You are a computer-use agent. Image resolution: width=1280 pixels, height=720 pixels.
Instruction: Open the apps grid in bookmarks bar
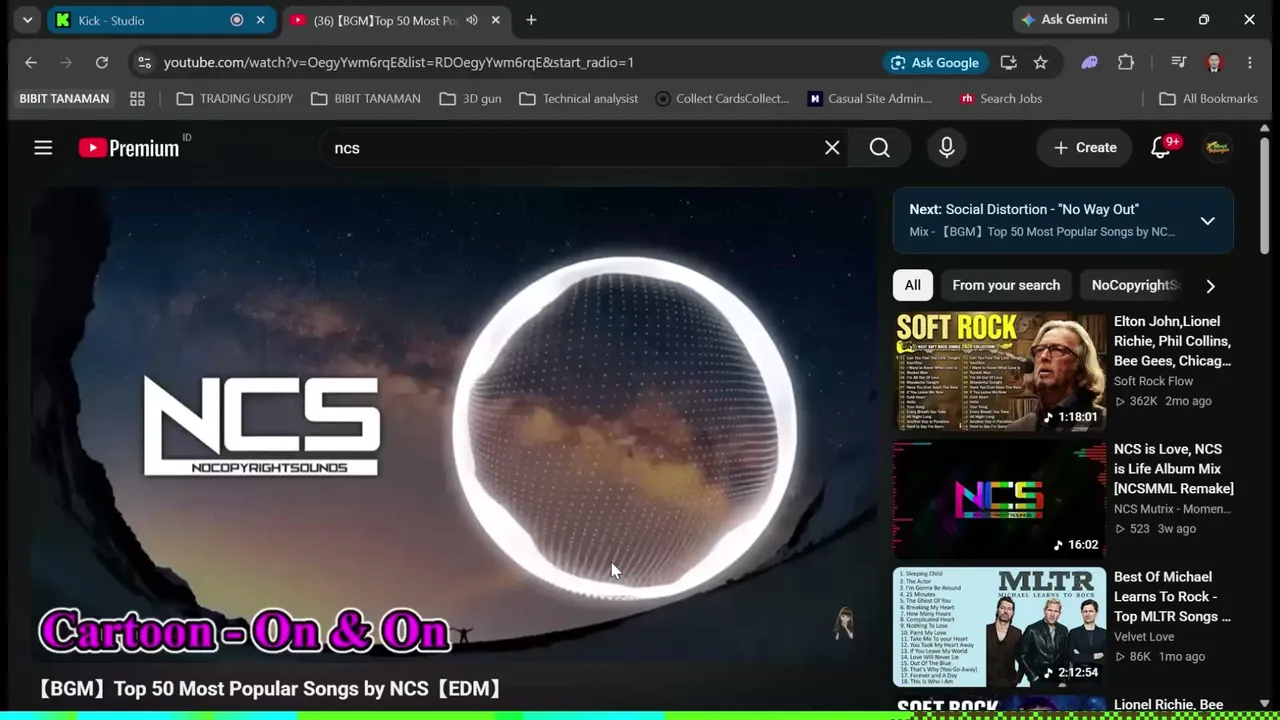(137, 99)
